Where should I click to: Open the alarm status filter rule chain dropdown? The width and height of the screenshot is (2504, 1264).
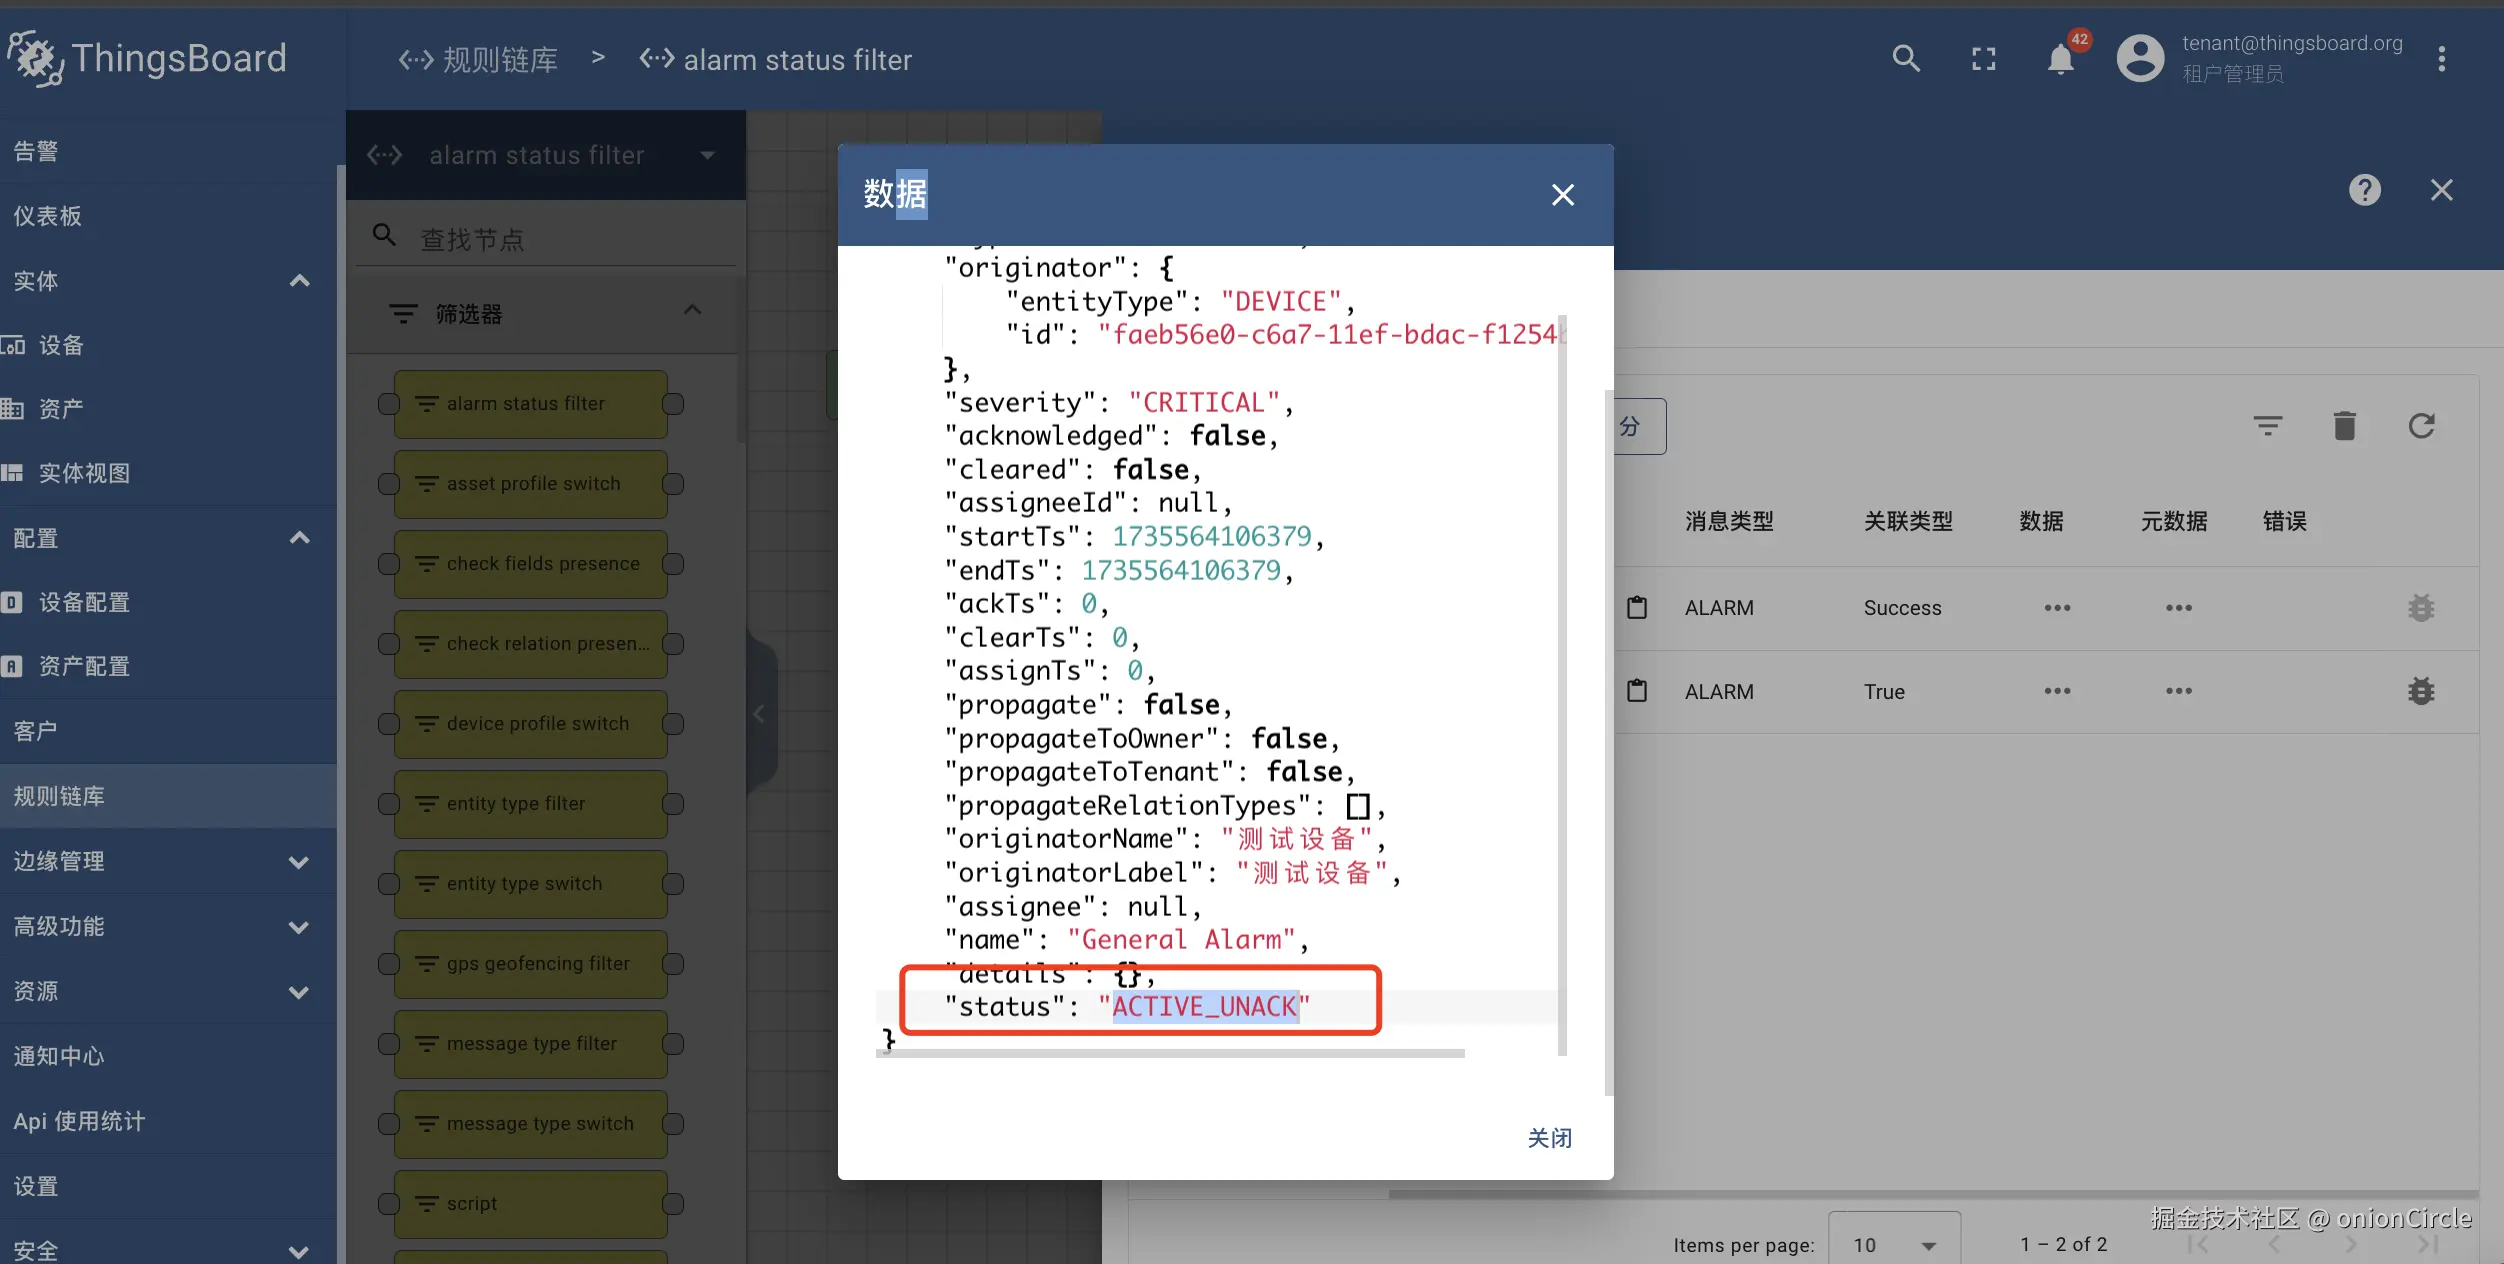[x=708, y=156]
